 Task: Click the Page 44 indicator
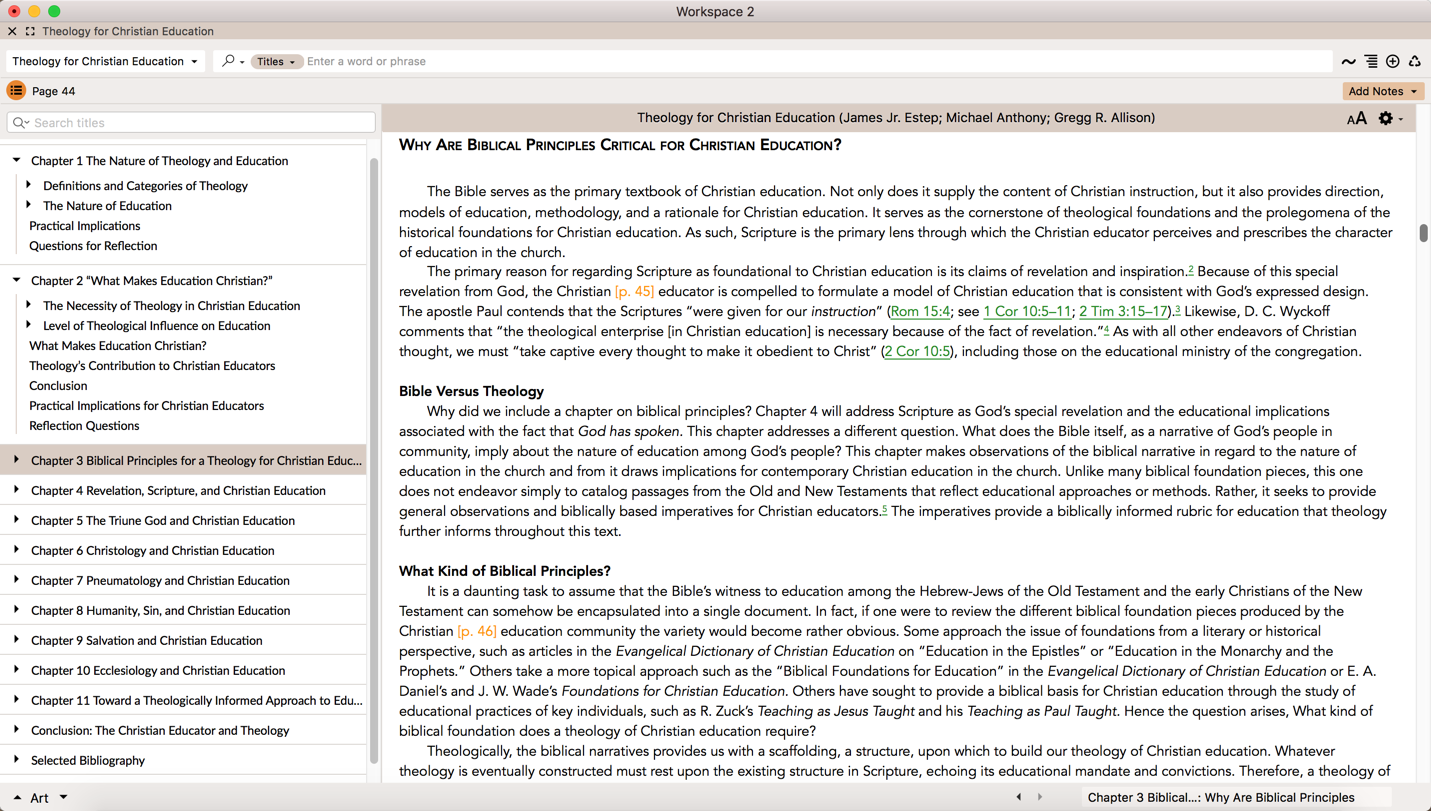pyautogui.click(x=54, y=91)
